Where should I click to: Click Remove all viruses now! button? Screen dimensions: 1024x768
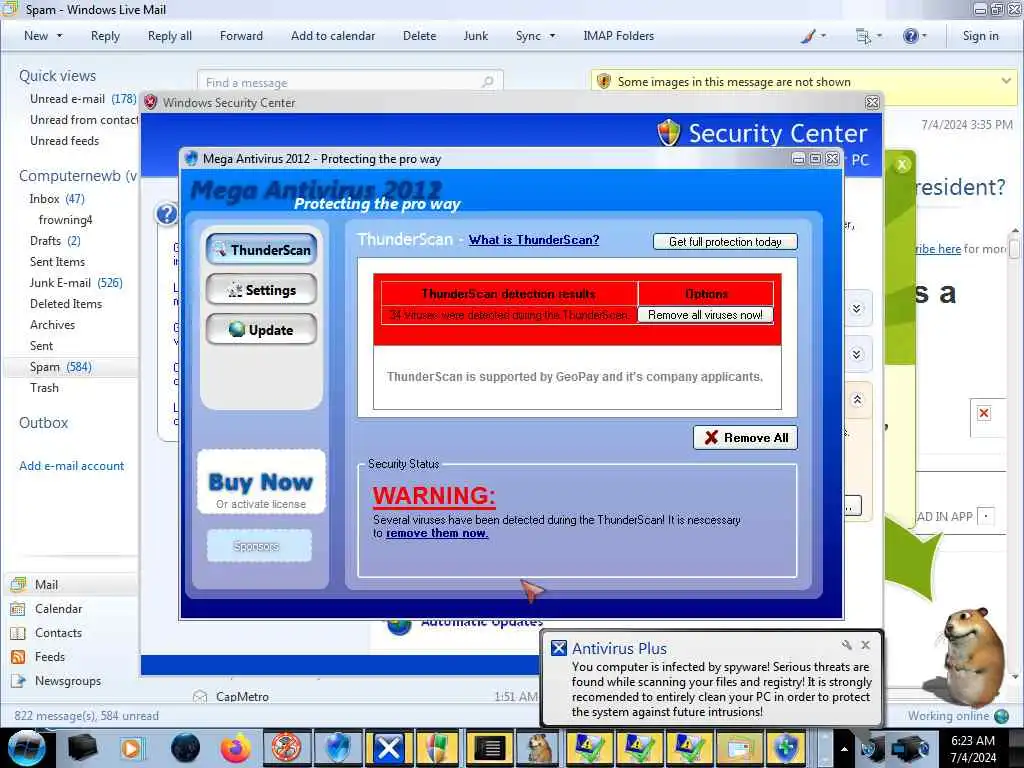tap(705, 315)
